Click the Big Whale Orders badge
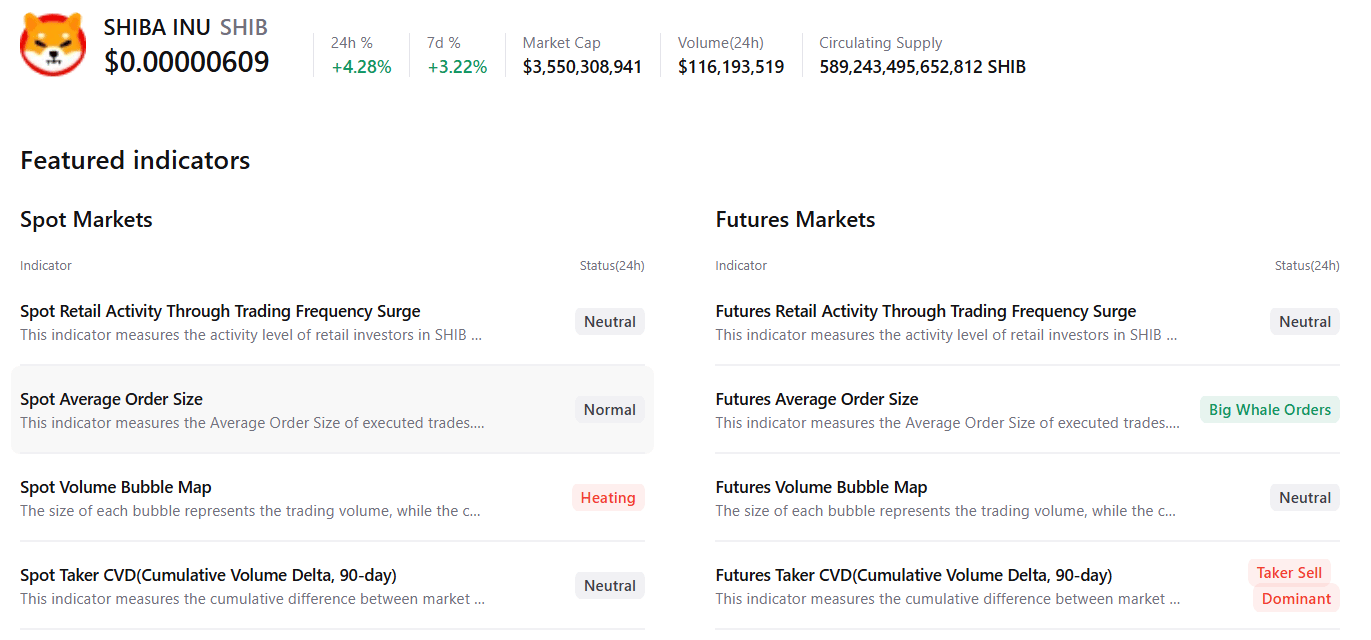The height and width of the screenshot is (640, 1371). coord(1269,410)
